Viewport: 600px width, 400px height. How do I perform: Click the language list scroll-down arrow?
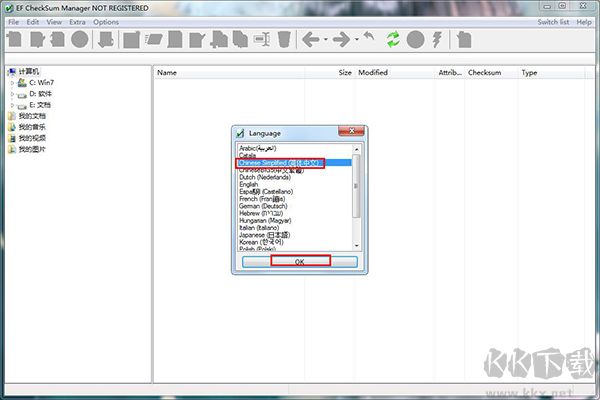coord(356,245)
